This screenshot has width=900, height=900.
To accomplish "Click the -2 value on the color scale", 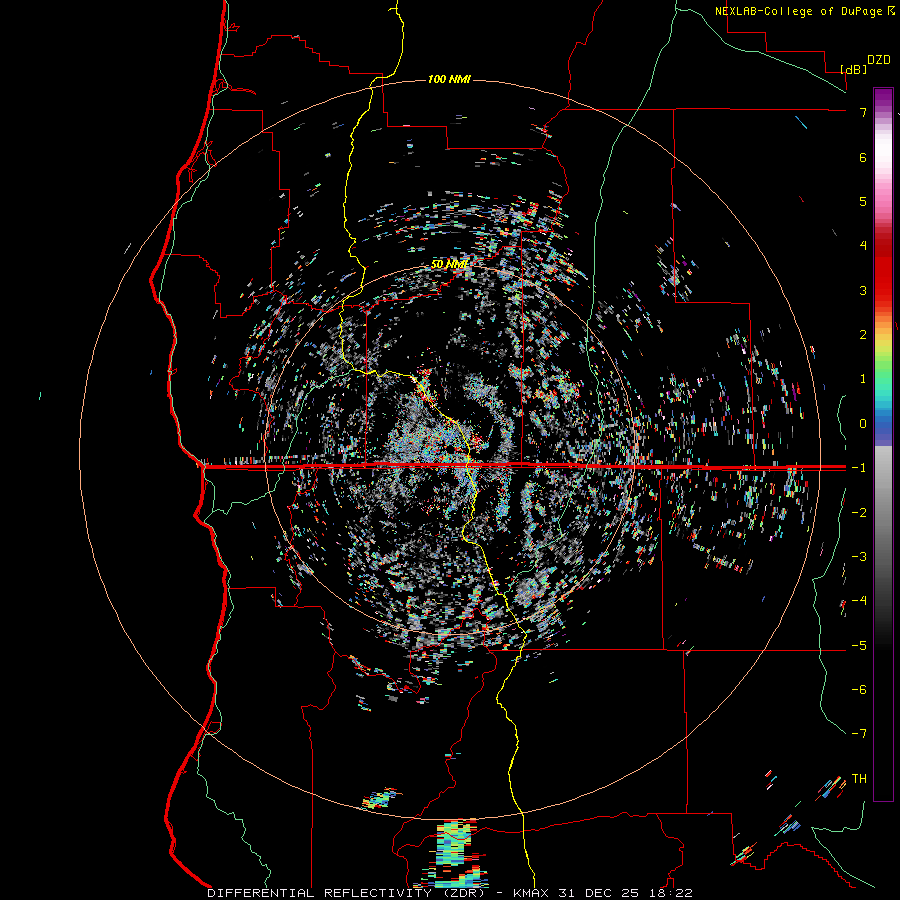I will coord(859,513).
